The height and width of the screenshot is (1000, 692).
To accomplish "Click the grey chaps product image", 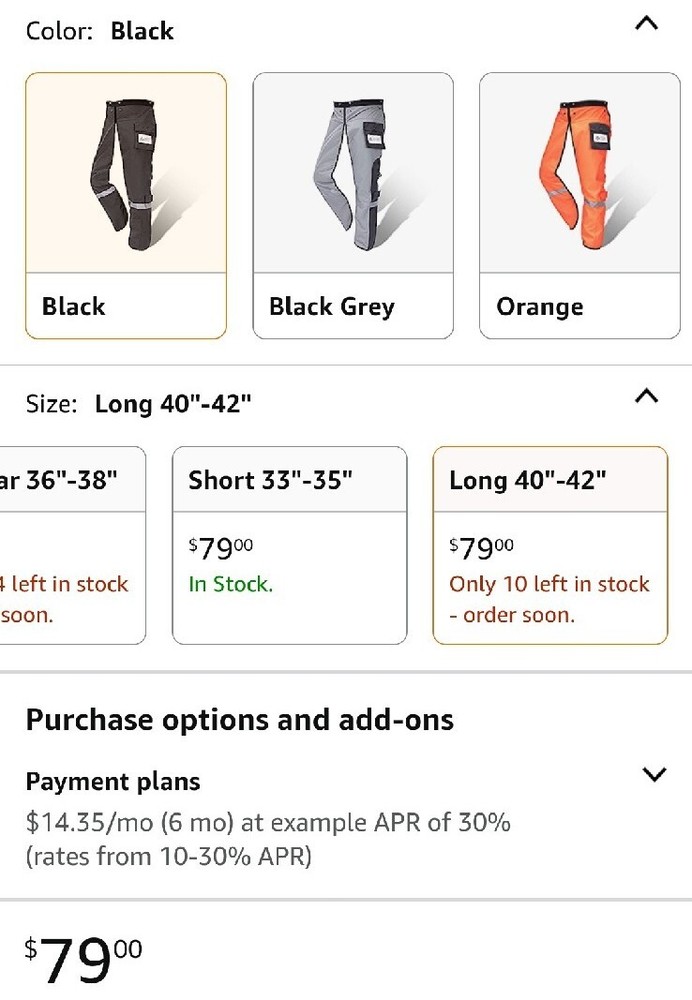I will tap(353, 173).
